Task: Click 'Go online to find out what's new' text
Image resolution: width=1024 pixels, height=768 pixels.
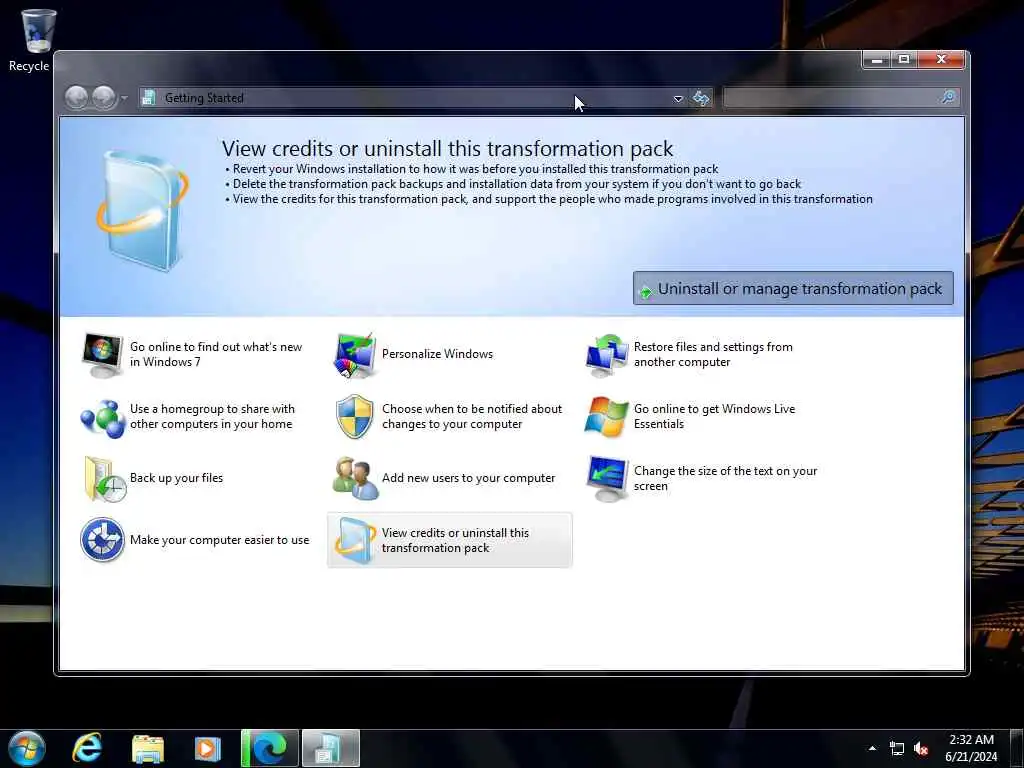Action: pos(216,354)
